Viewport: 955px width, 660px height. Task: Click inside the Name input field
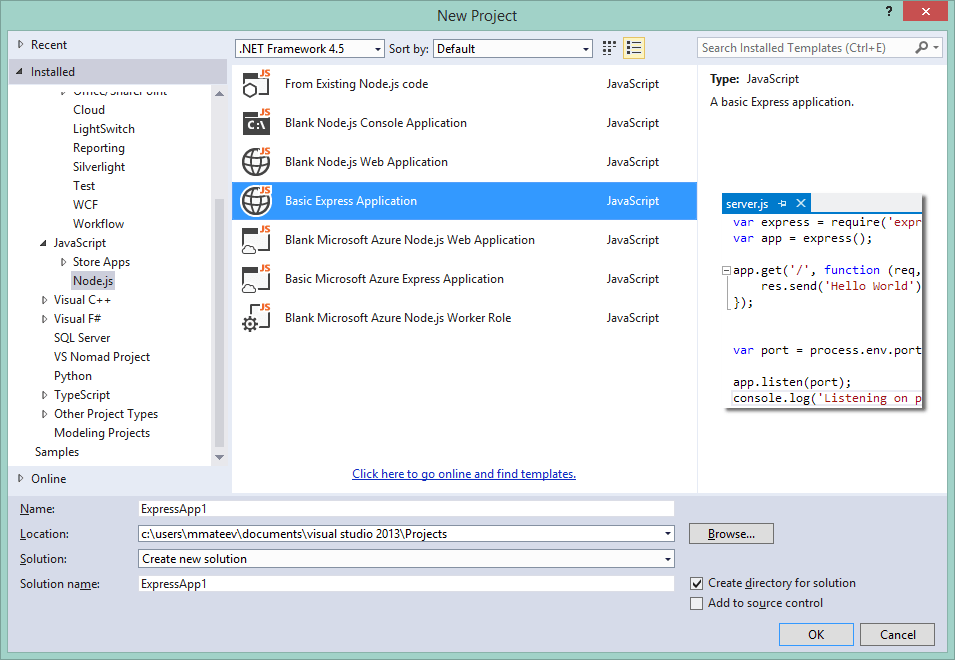pos(400,508)
